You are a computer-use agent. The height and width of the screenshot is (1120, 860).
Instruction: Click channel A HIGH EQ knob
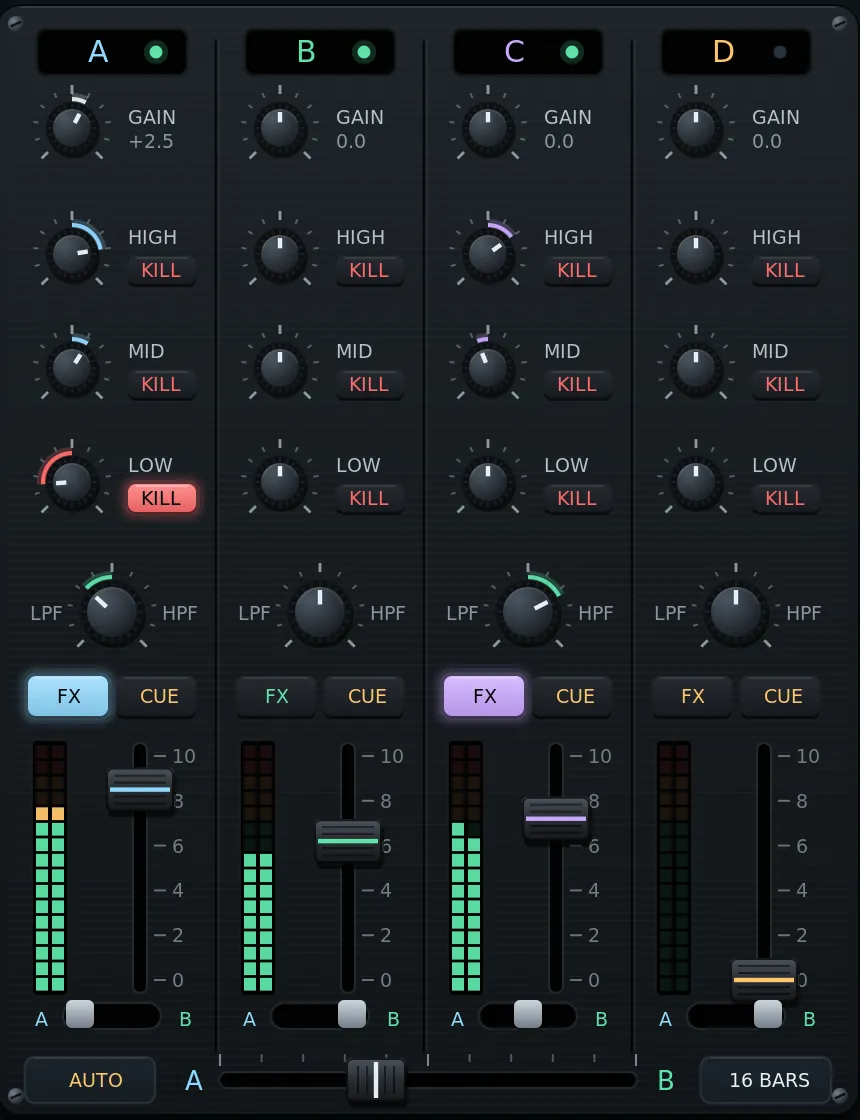point(72,254)
